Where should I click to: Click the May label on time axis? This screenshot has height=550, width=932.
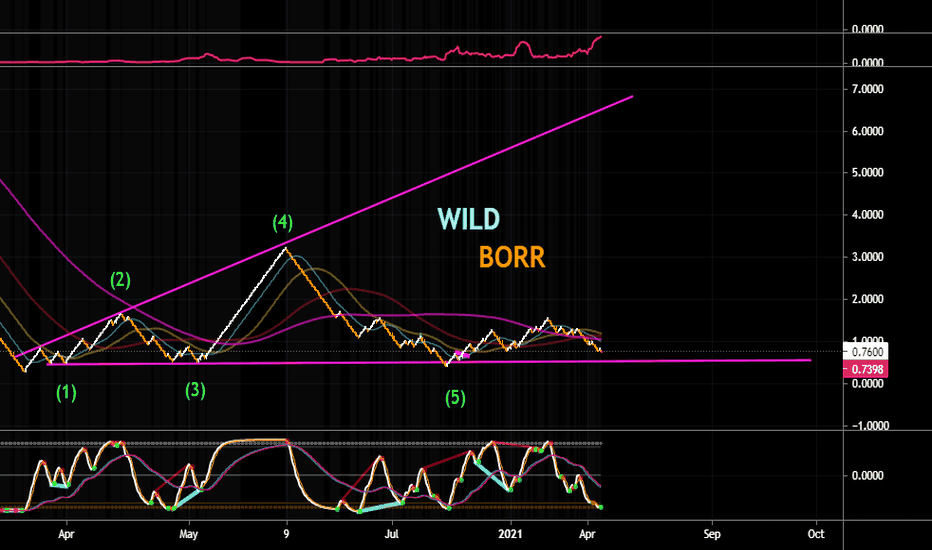[x=188, y=534]
